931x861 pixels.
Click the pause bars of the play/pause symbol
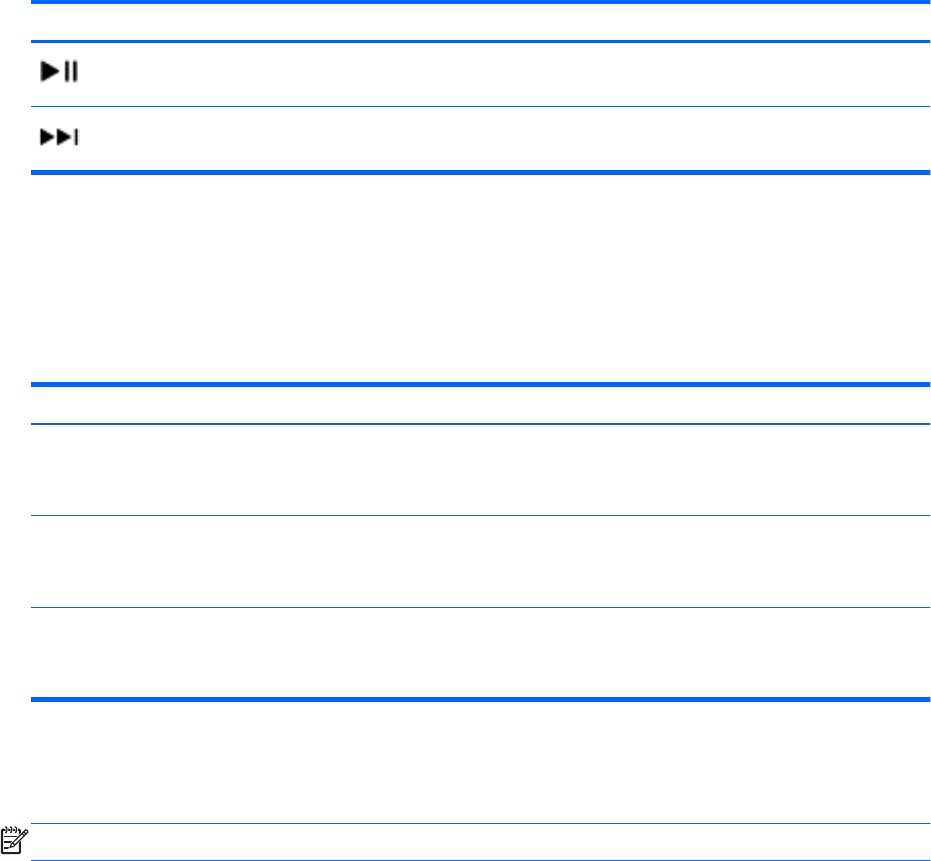pyautogui.click(x=71, y=71)
